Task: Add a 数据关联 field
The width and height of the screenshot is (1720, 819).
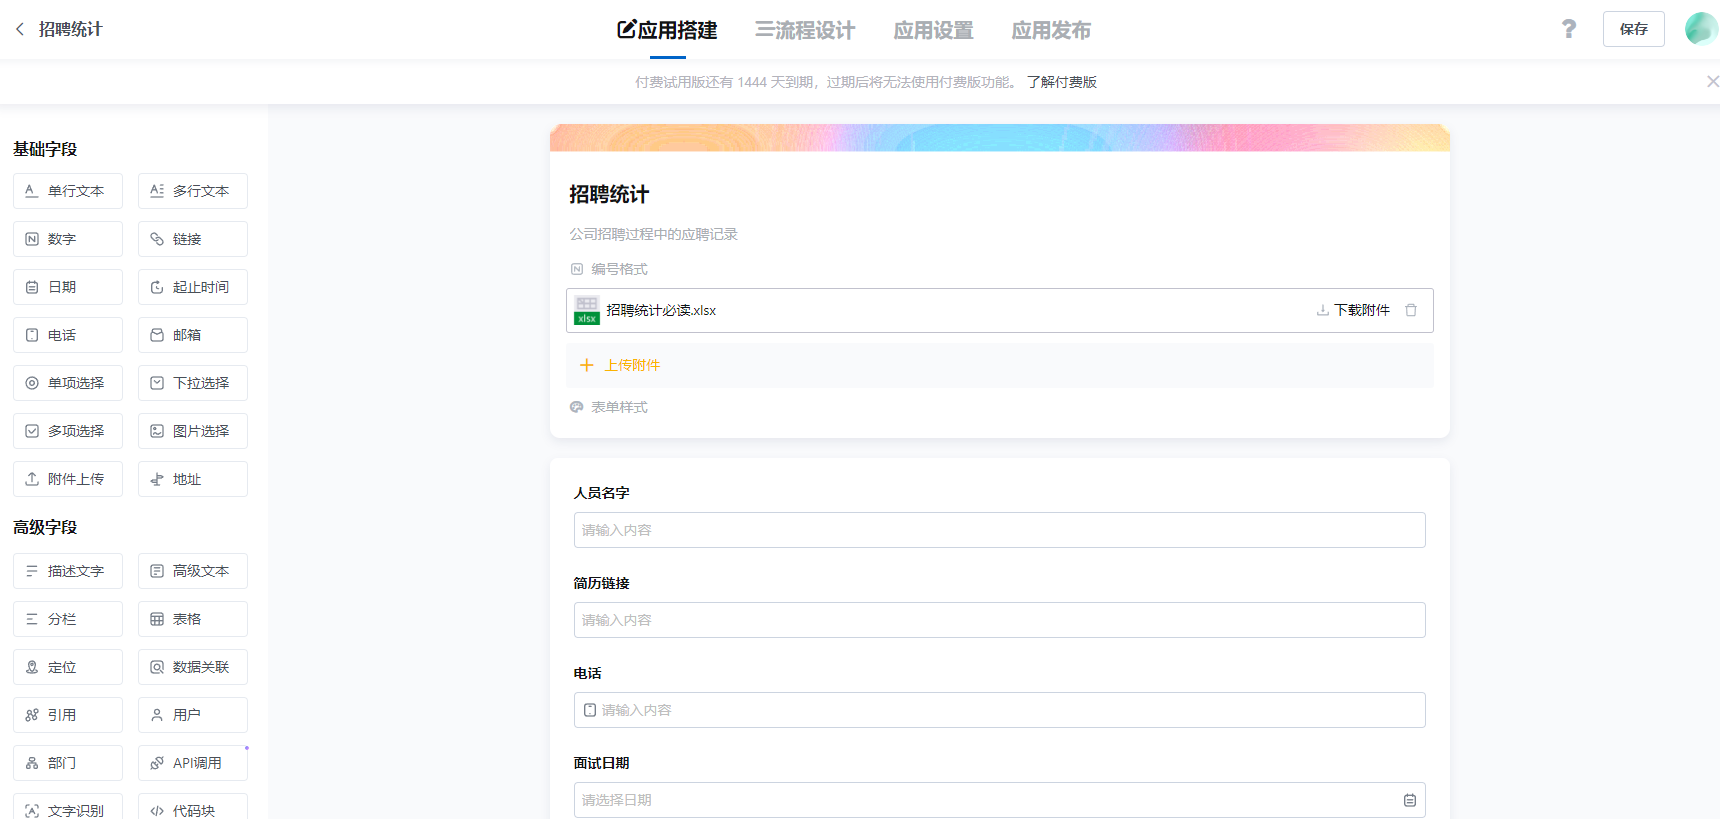Action: (193, 667)
